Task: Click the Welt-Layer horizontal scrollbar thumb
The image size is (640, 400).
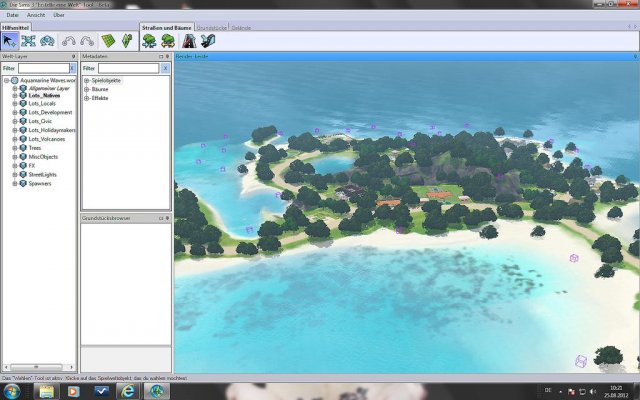Action: click(x=36, y=367)
